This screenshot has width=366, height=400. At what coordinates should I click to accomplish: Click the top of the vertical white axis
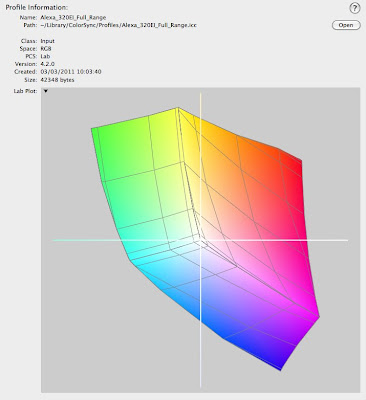pos(200,95)
